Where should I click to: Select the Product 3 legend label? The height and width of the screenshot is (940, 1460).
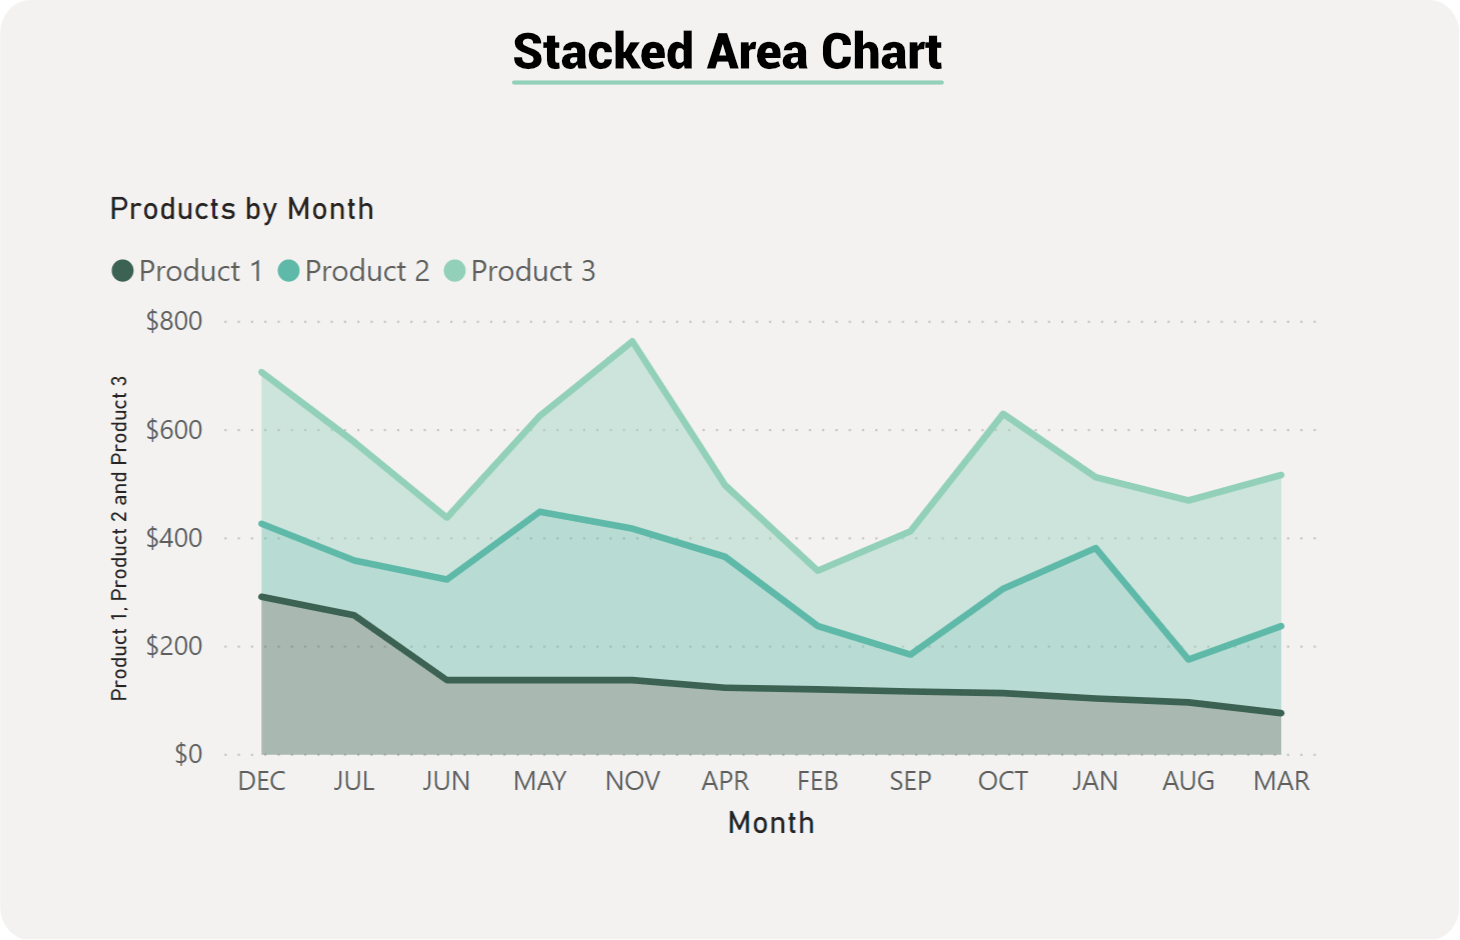[x=533, y=271]
